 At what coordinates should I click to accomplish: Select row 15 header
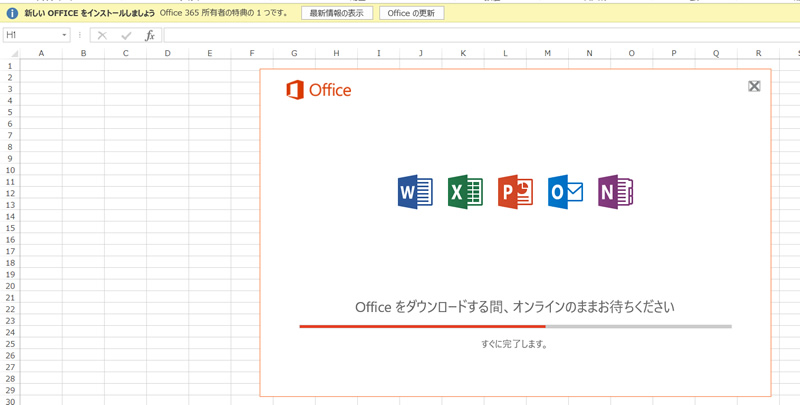10,228
